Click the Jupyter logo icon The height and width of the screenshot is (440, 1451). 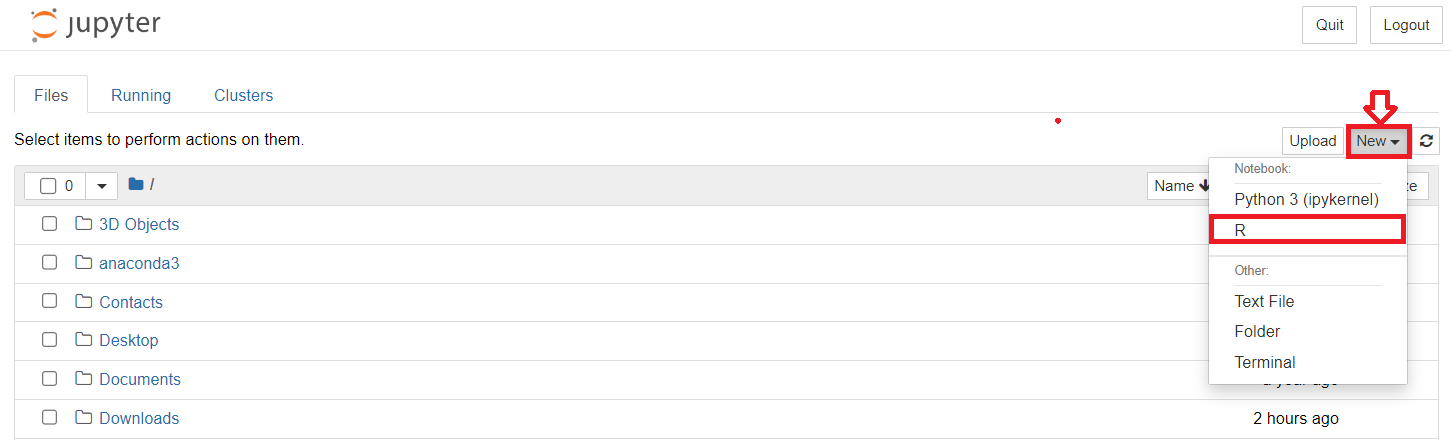(44, 25)
